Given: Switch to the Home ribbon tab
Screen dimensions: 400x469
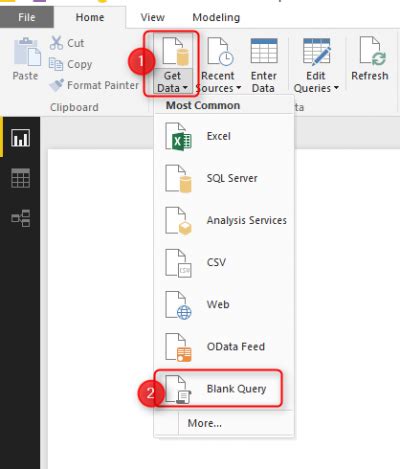Looking at the screenshot, I should pyautogui.click(x=90, y=17).
